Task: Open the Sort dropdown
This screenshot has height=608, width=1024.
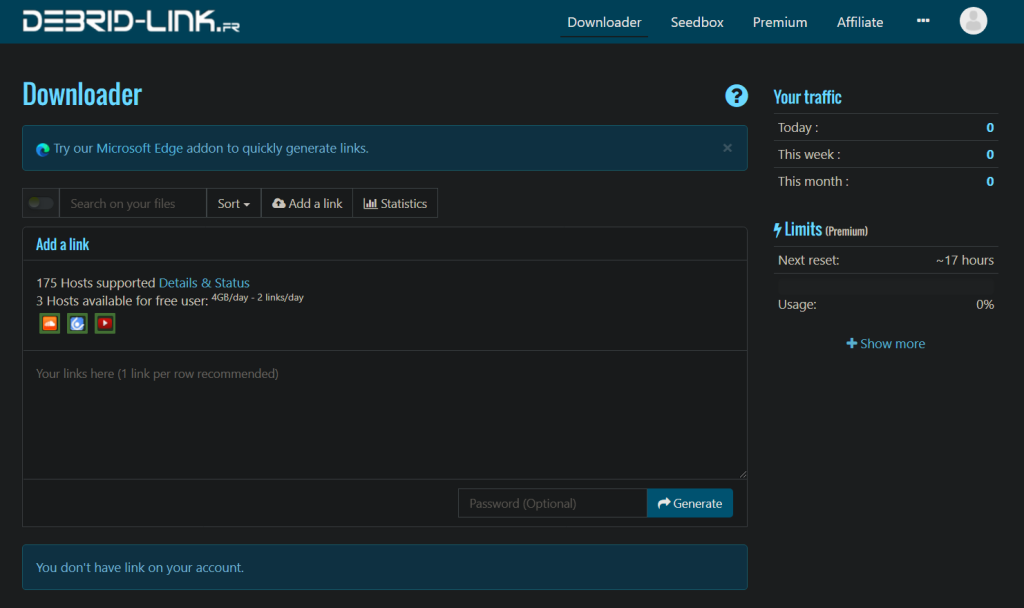Action: tap(233, 203)
